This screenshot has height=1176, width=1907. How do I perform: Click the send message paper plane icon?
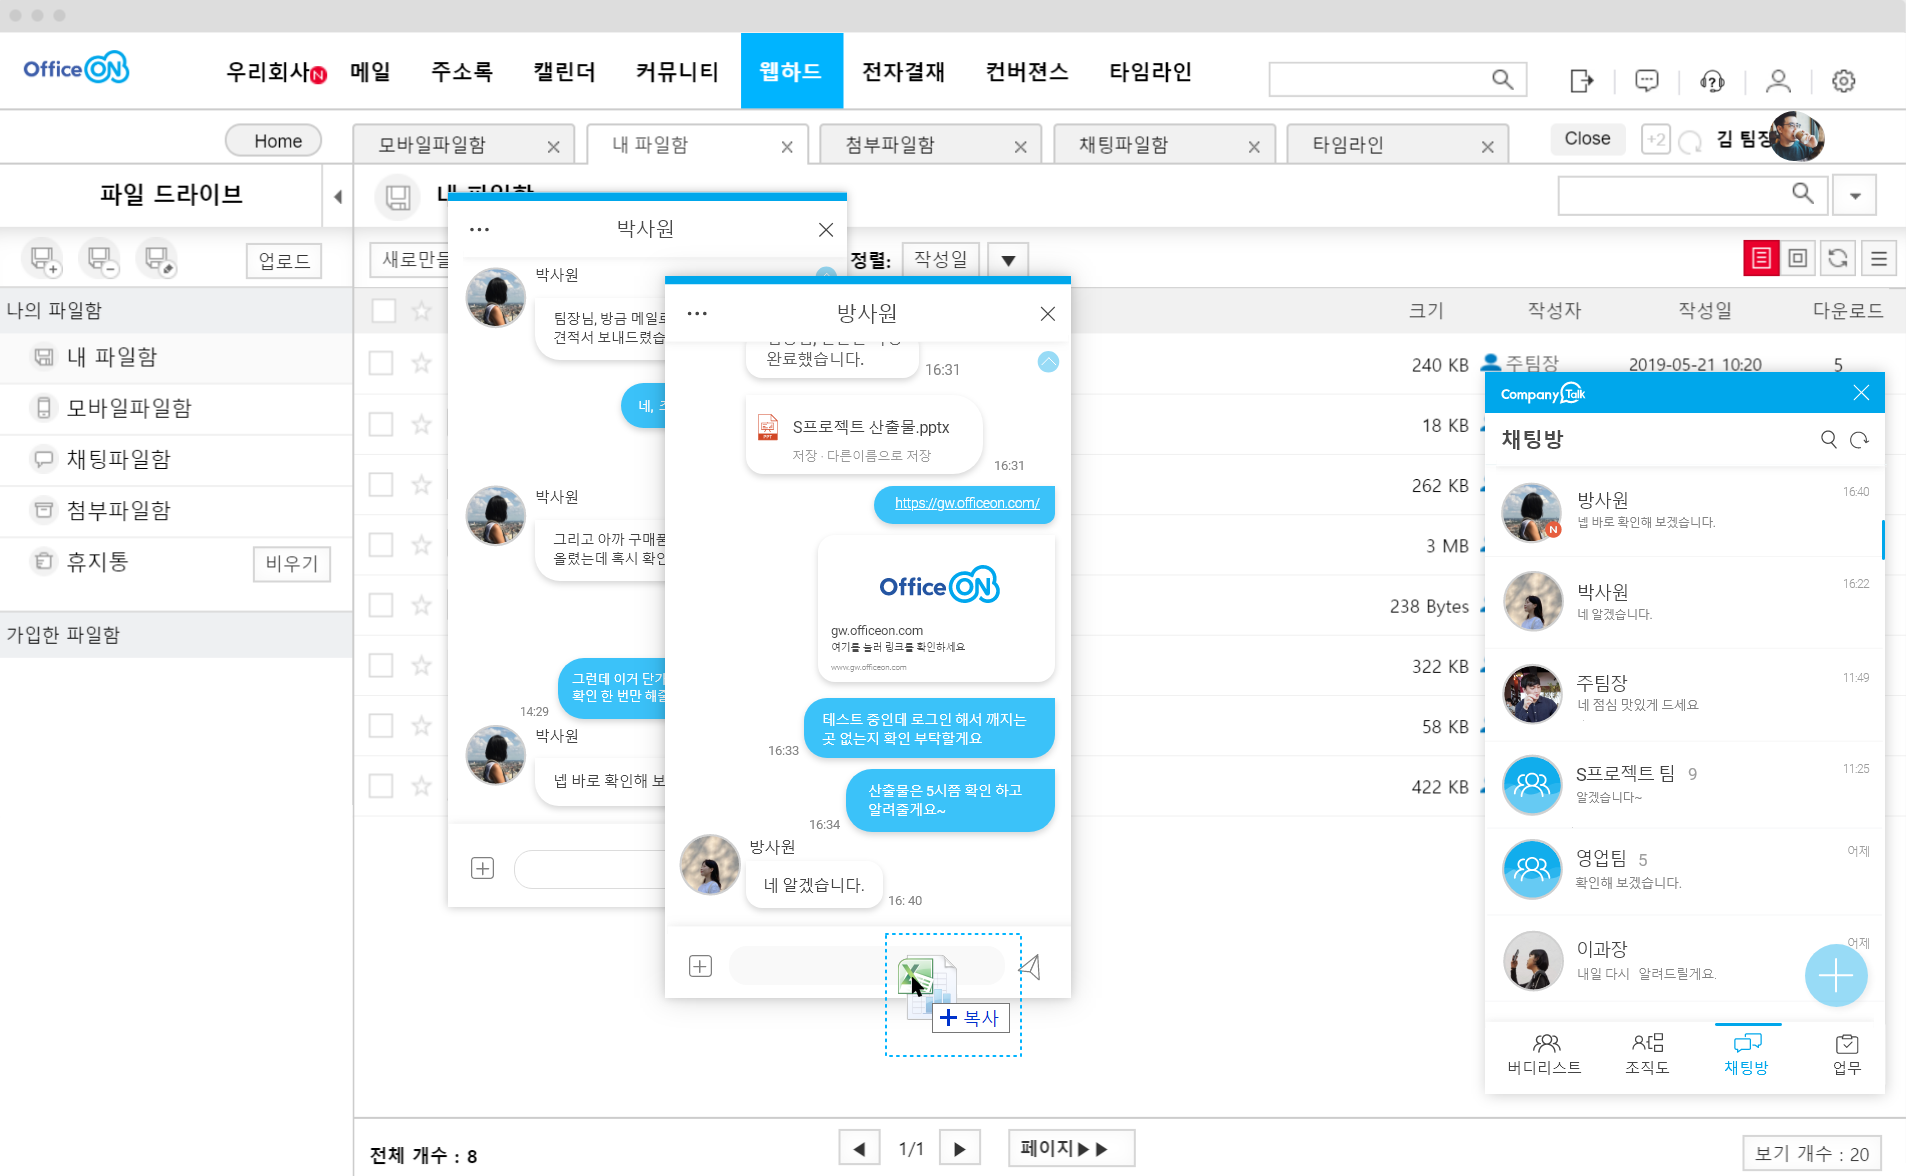click(x=1030, y=966)
